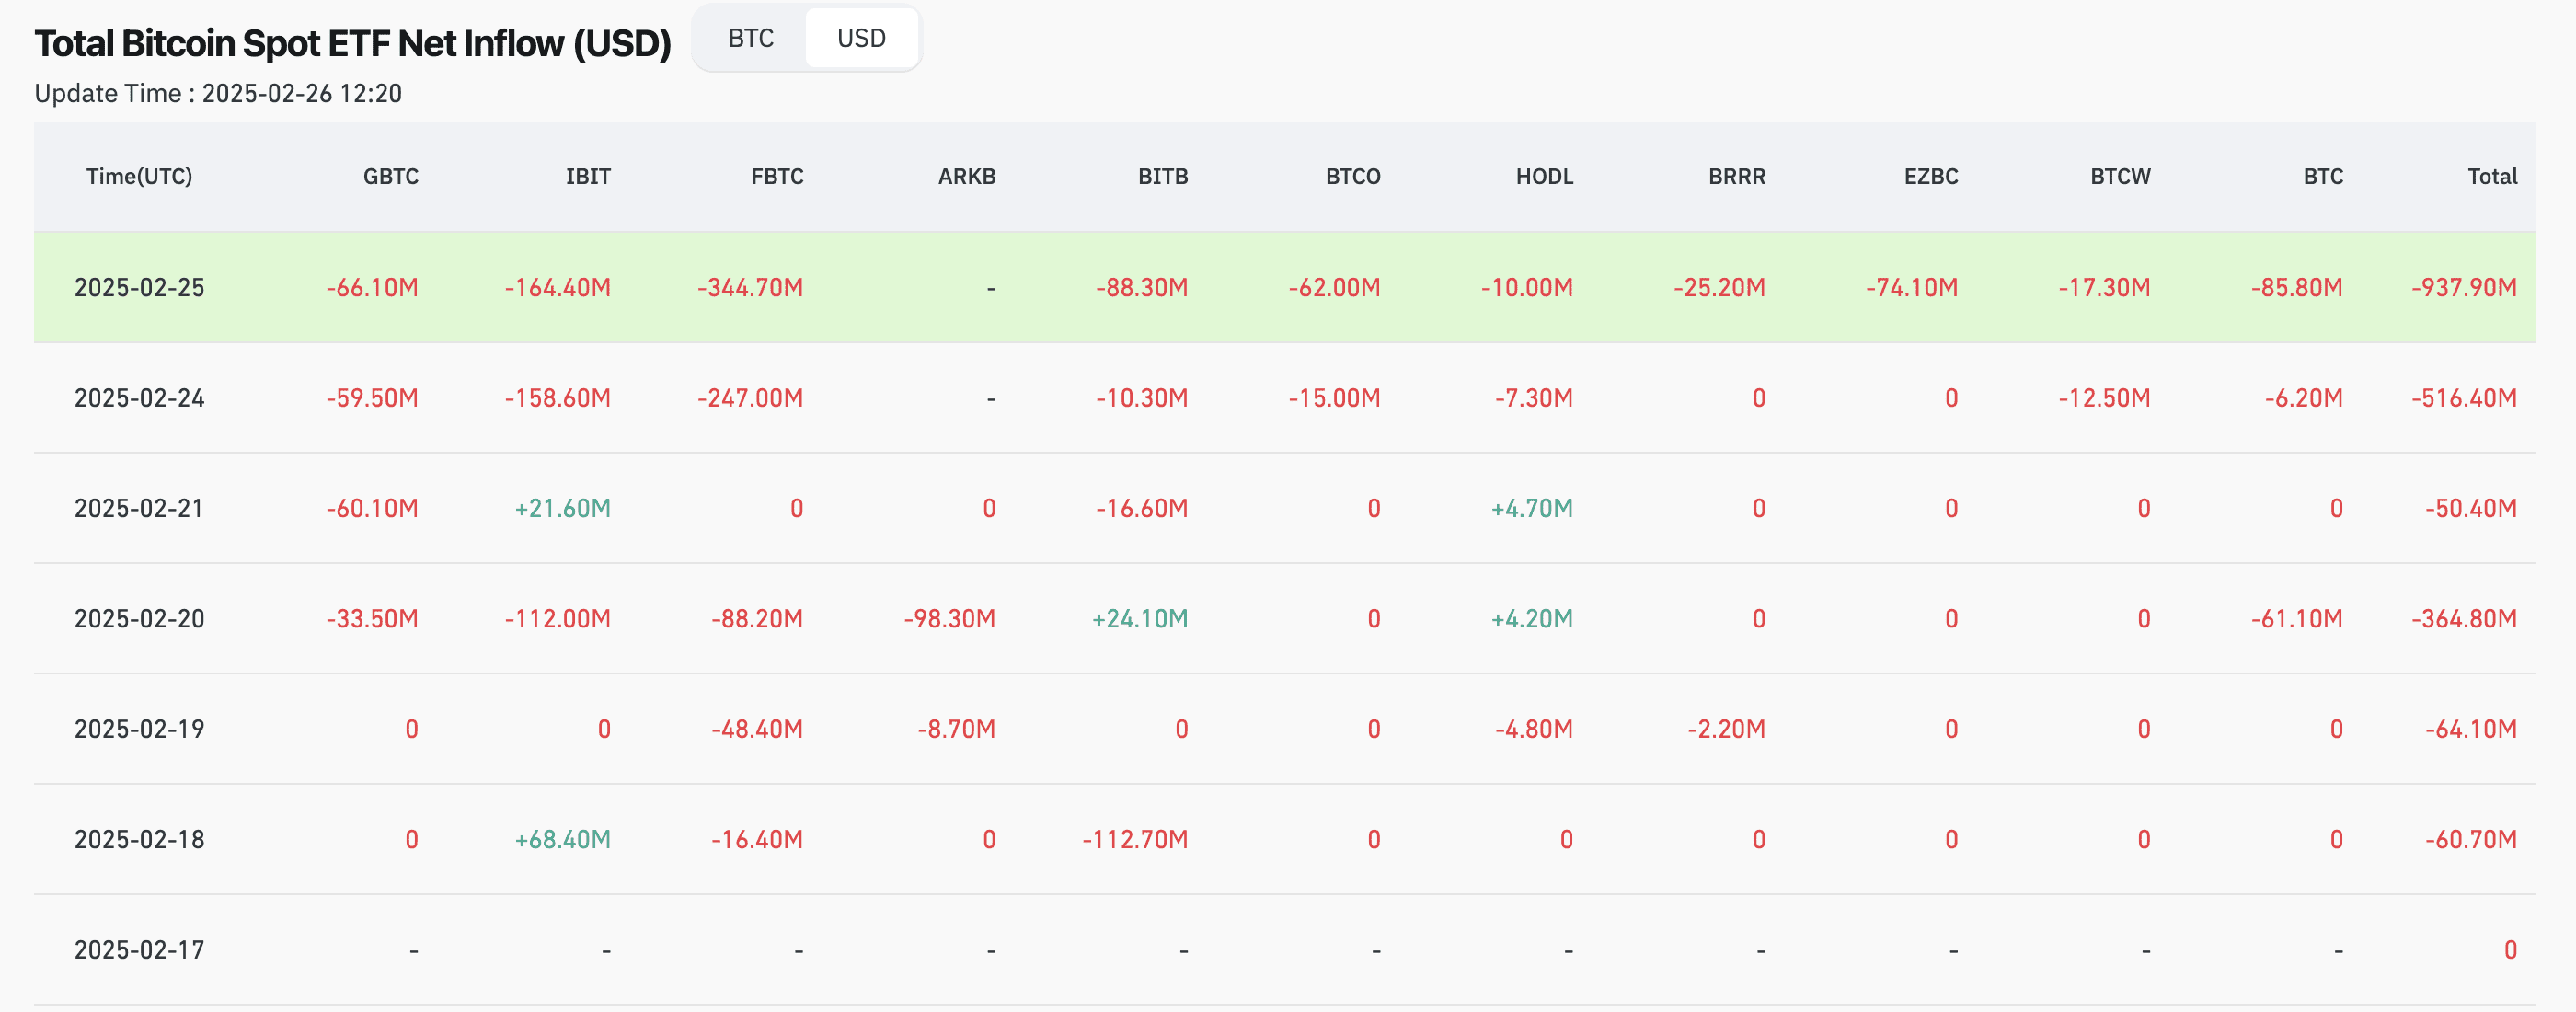Click the -364.80M total value
The height and width of the screenshot is (1012, 2576).
2464,619
